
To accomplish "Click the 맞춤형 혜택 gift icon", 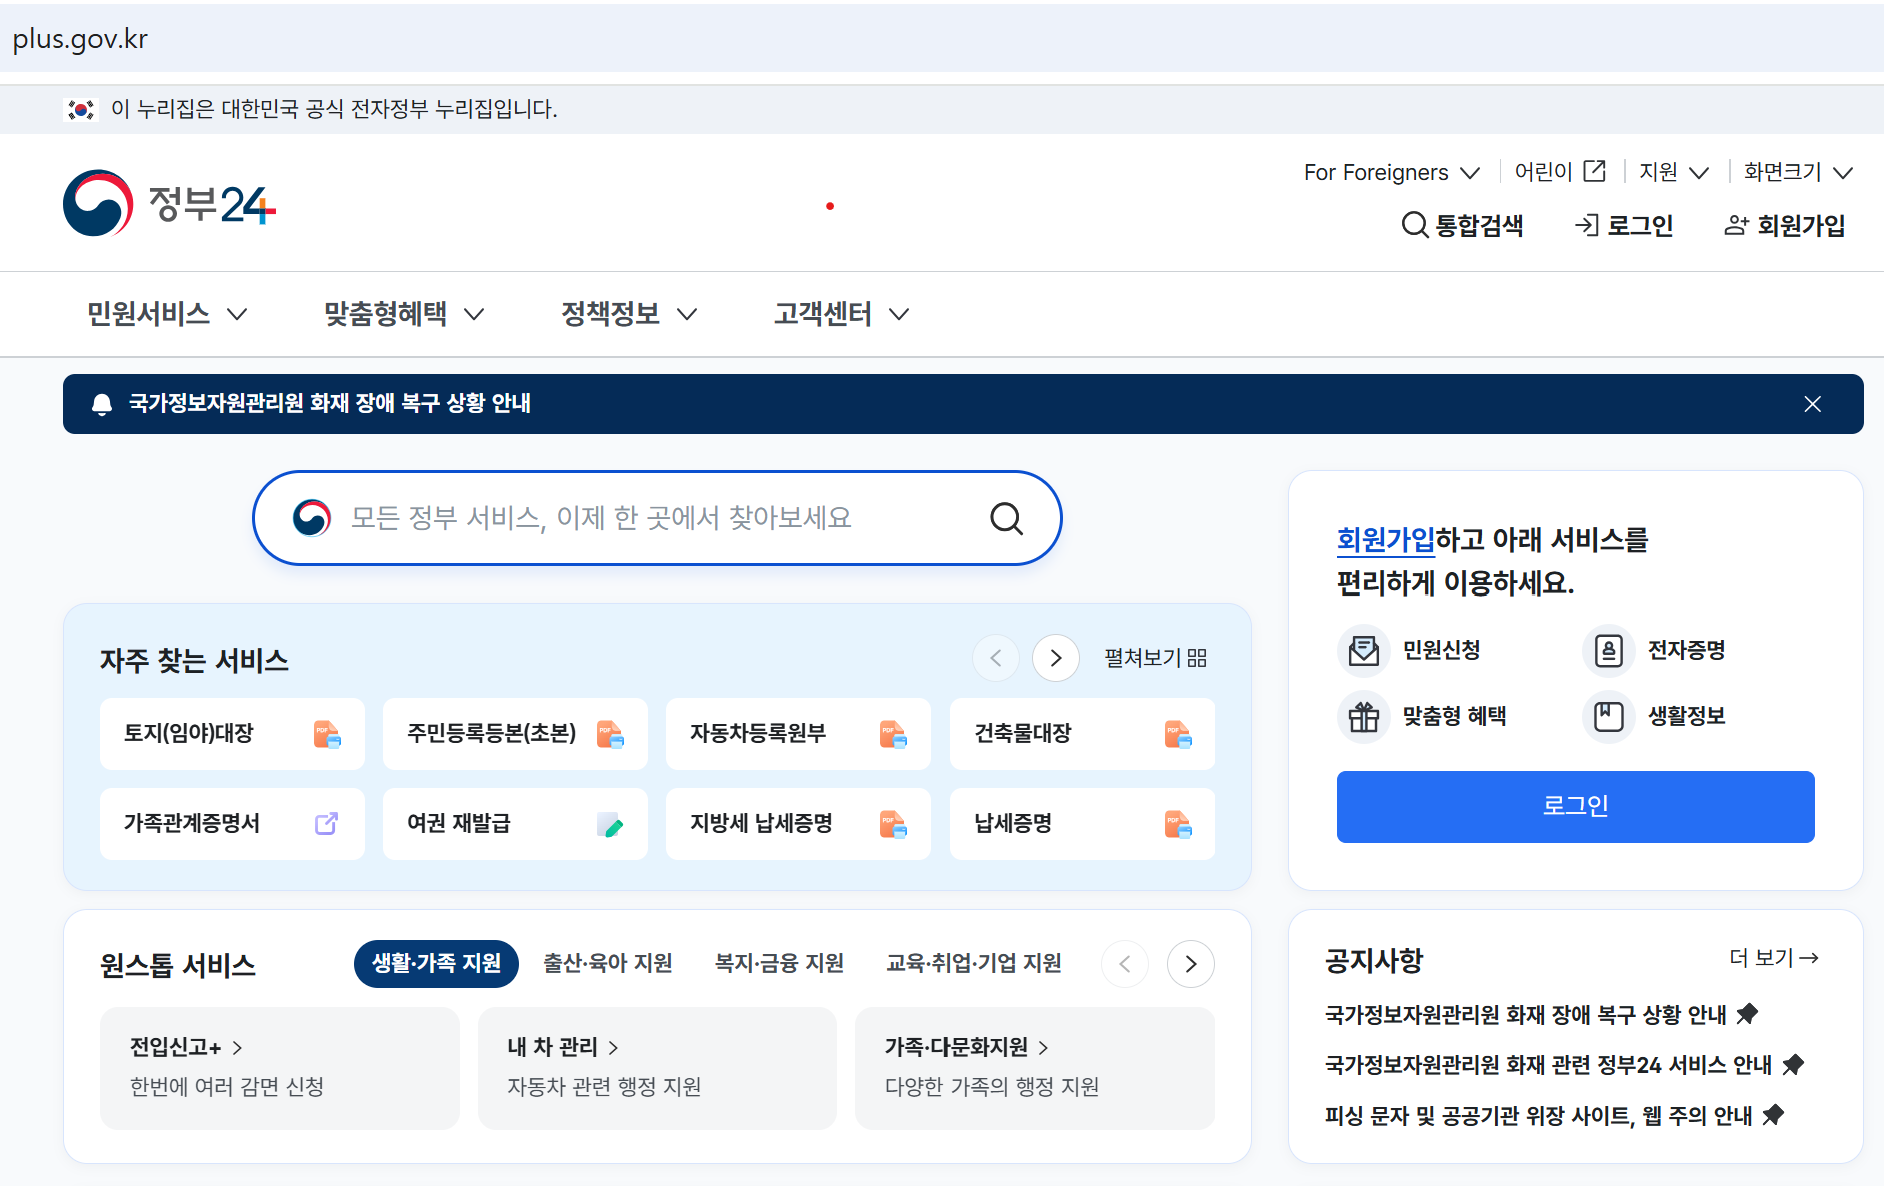I will pyautogui.click(x=1363, y=717).
